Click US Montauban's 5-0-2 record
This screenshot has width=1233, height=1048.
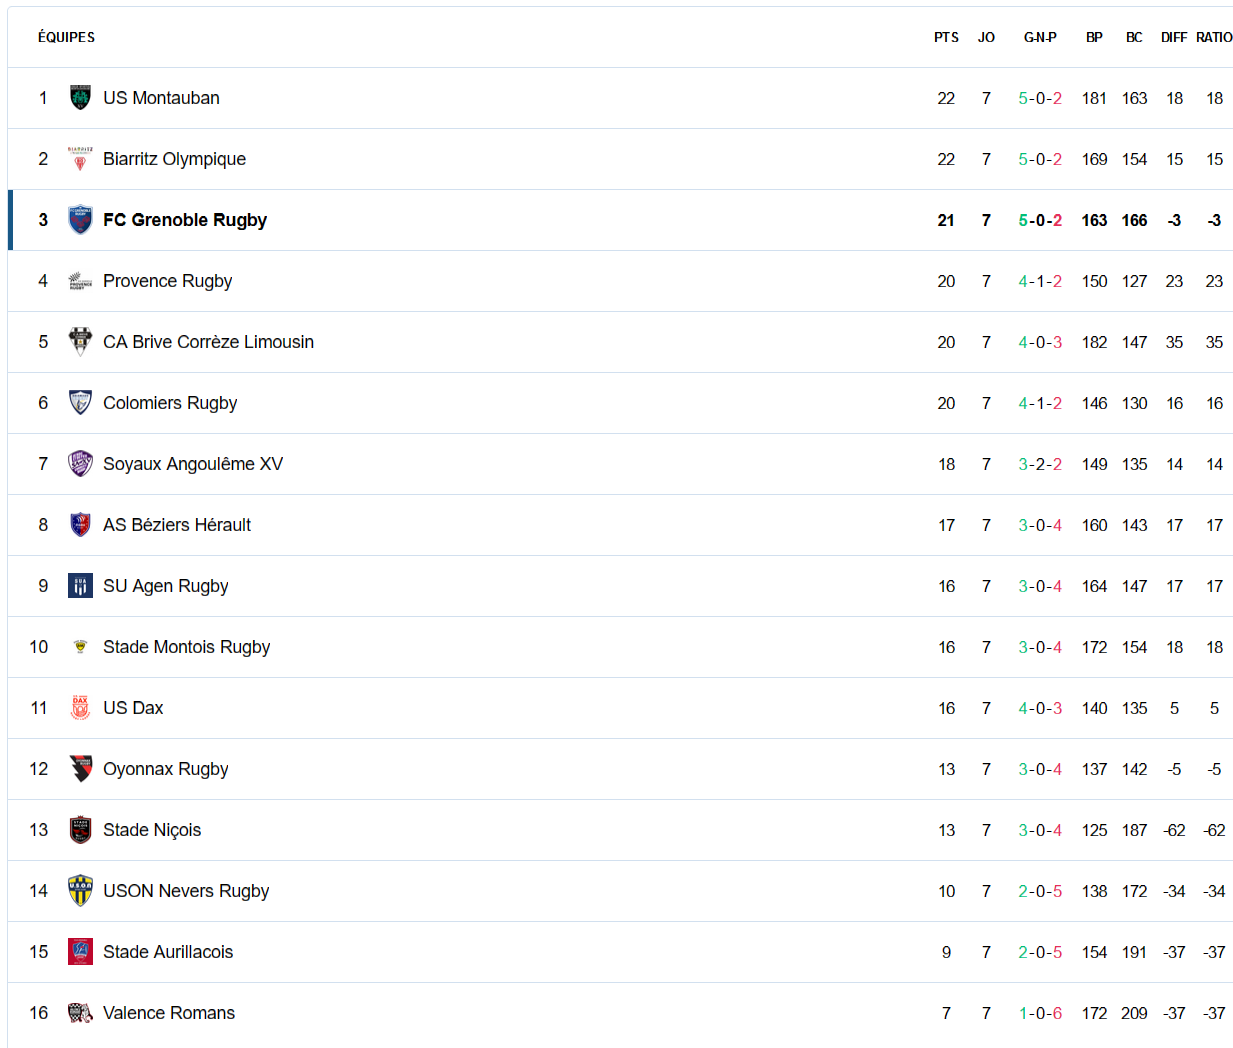coord(1040,98)
